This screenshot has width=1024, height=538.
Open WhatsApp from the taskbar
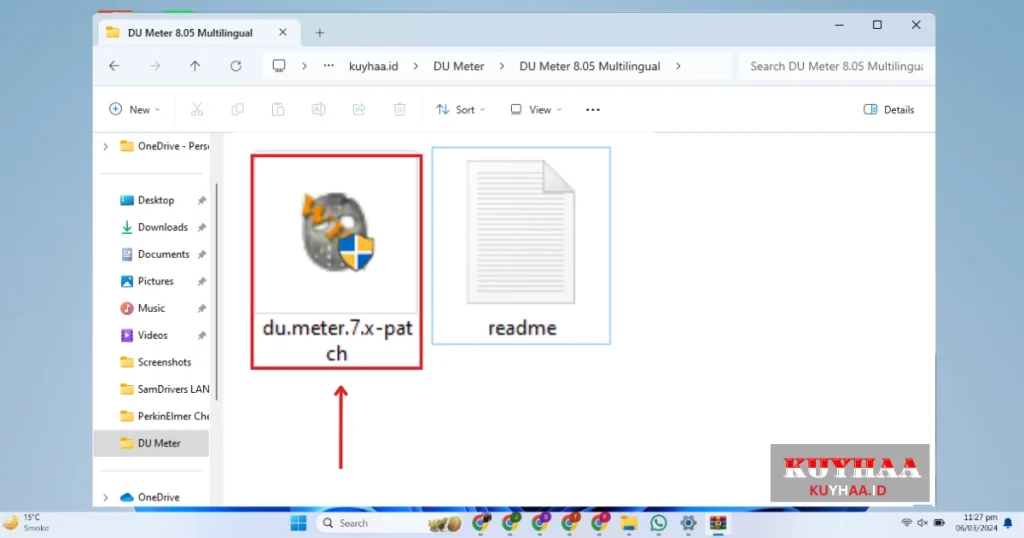point(658,523)
